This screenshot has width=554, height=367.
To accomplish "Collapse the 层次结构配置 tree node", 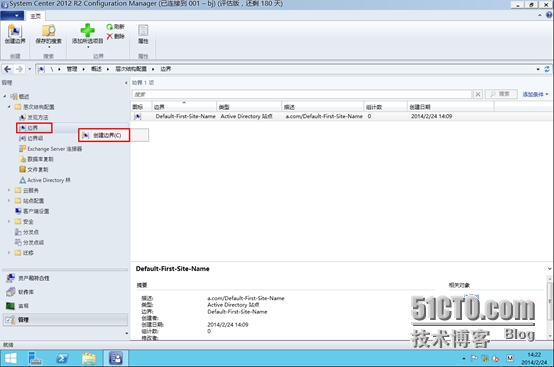I will pos(9,106).
